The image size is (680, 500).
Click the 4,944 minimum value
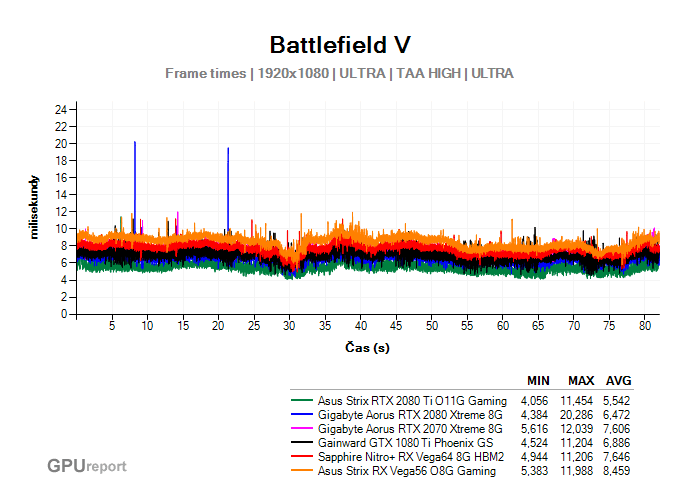[x=534, y=457]
